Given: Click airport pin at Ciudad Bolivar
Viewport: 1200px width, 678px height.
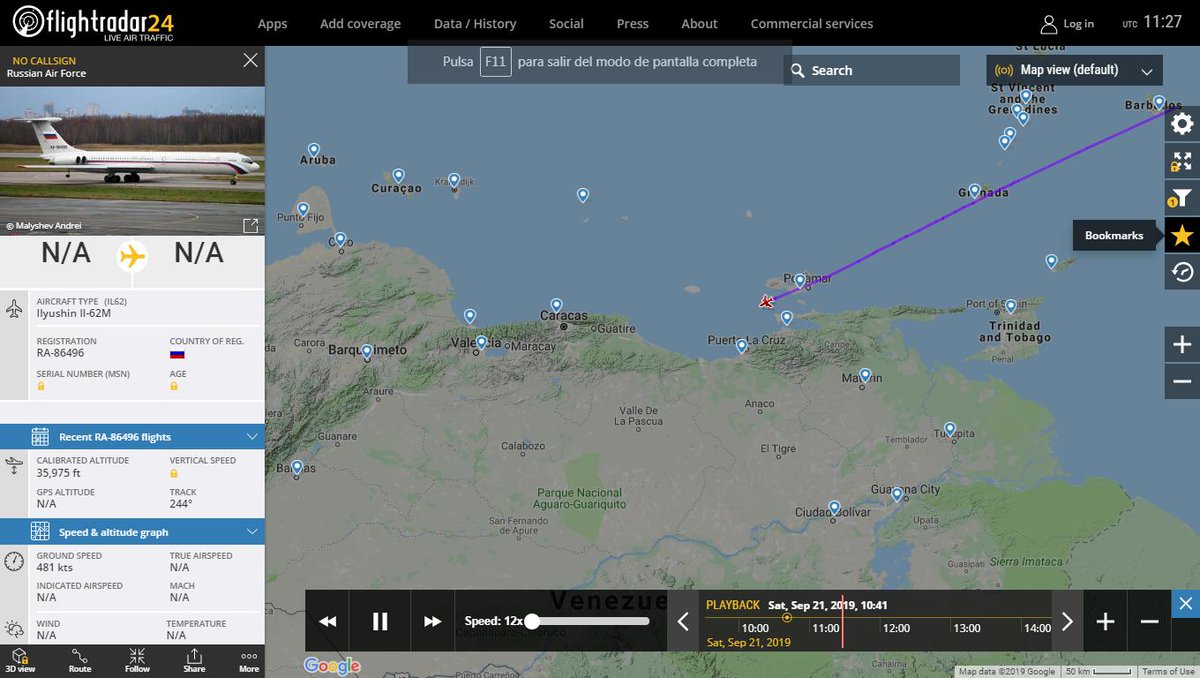Looking at the screenshot, I should (834, 507).
